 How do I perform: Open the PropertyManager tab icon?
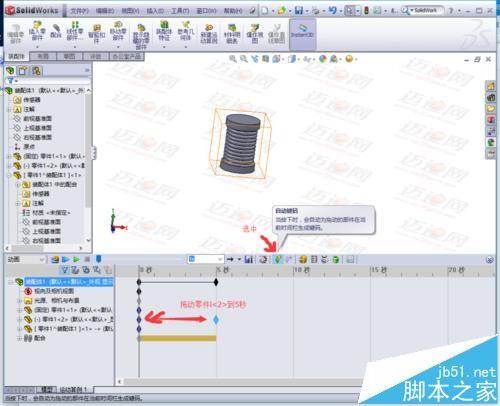(23, 71)
